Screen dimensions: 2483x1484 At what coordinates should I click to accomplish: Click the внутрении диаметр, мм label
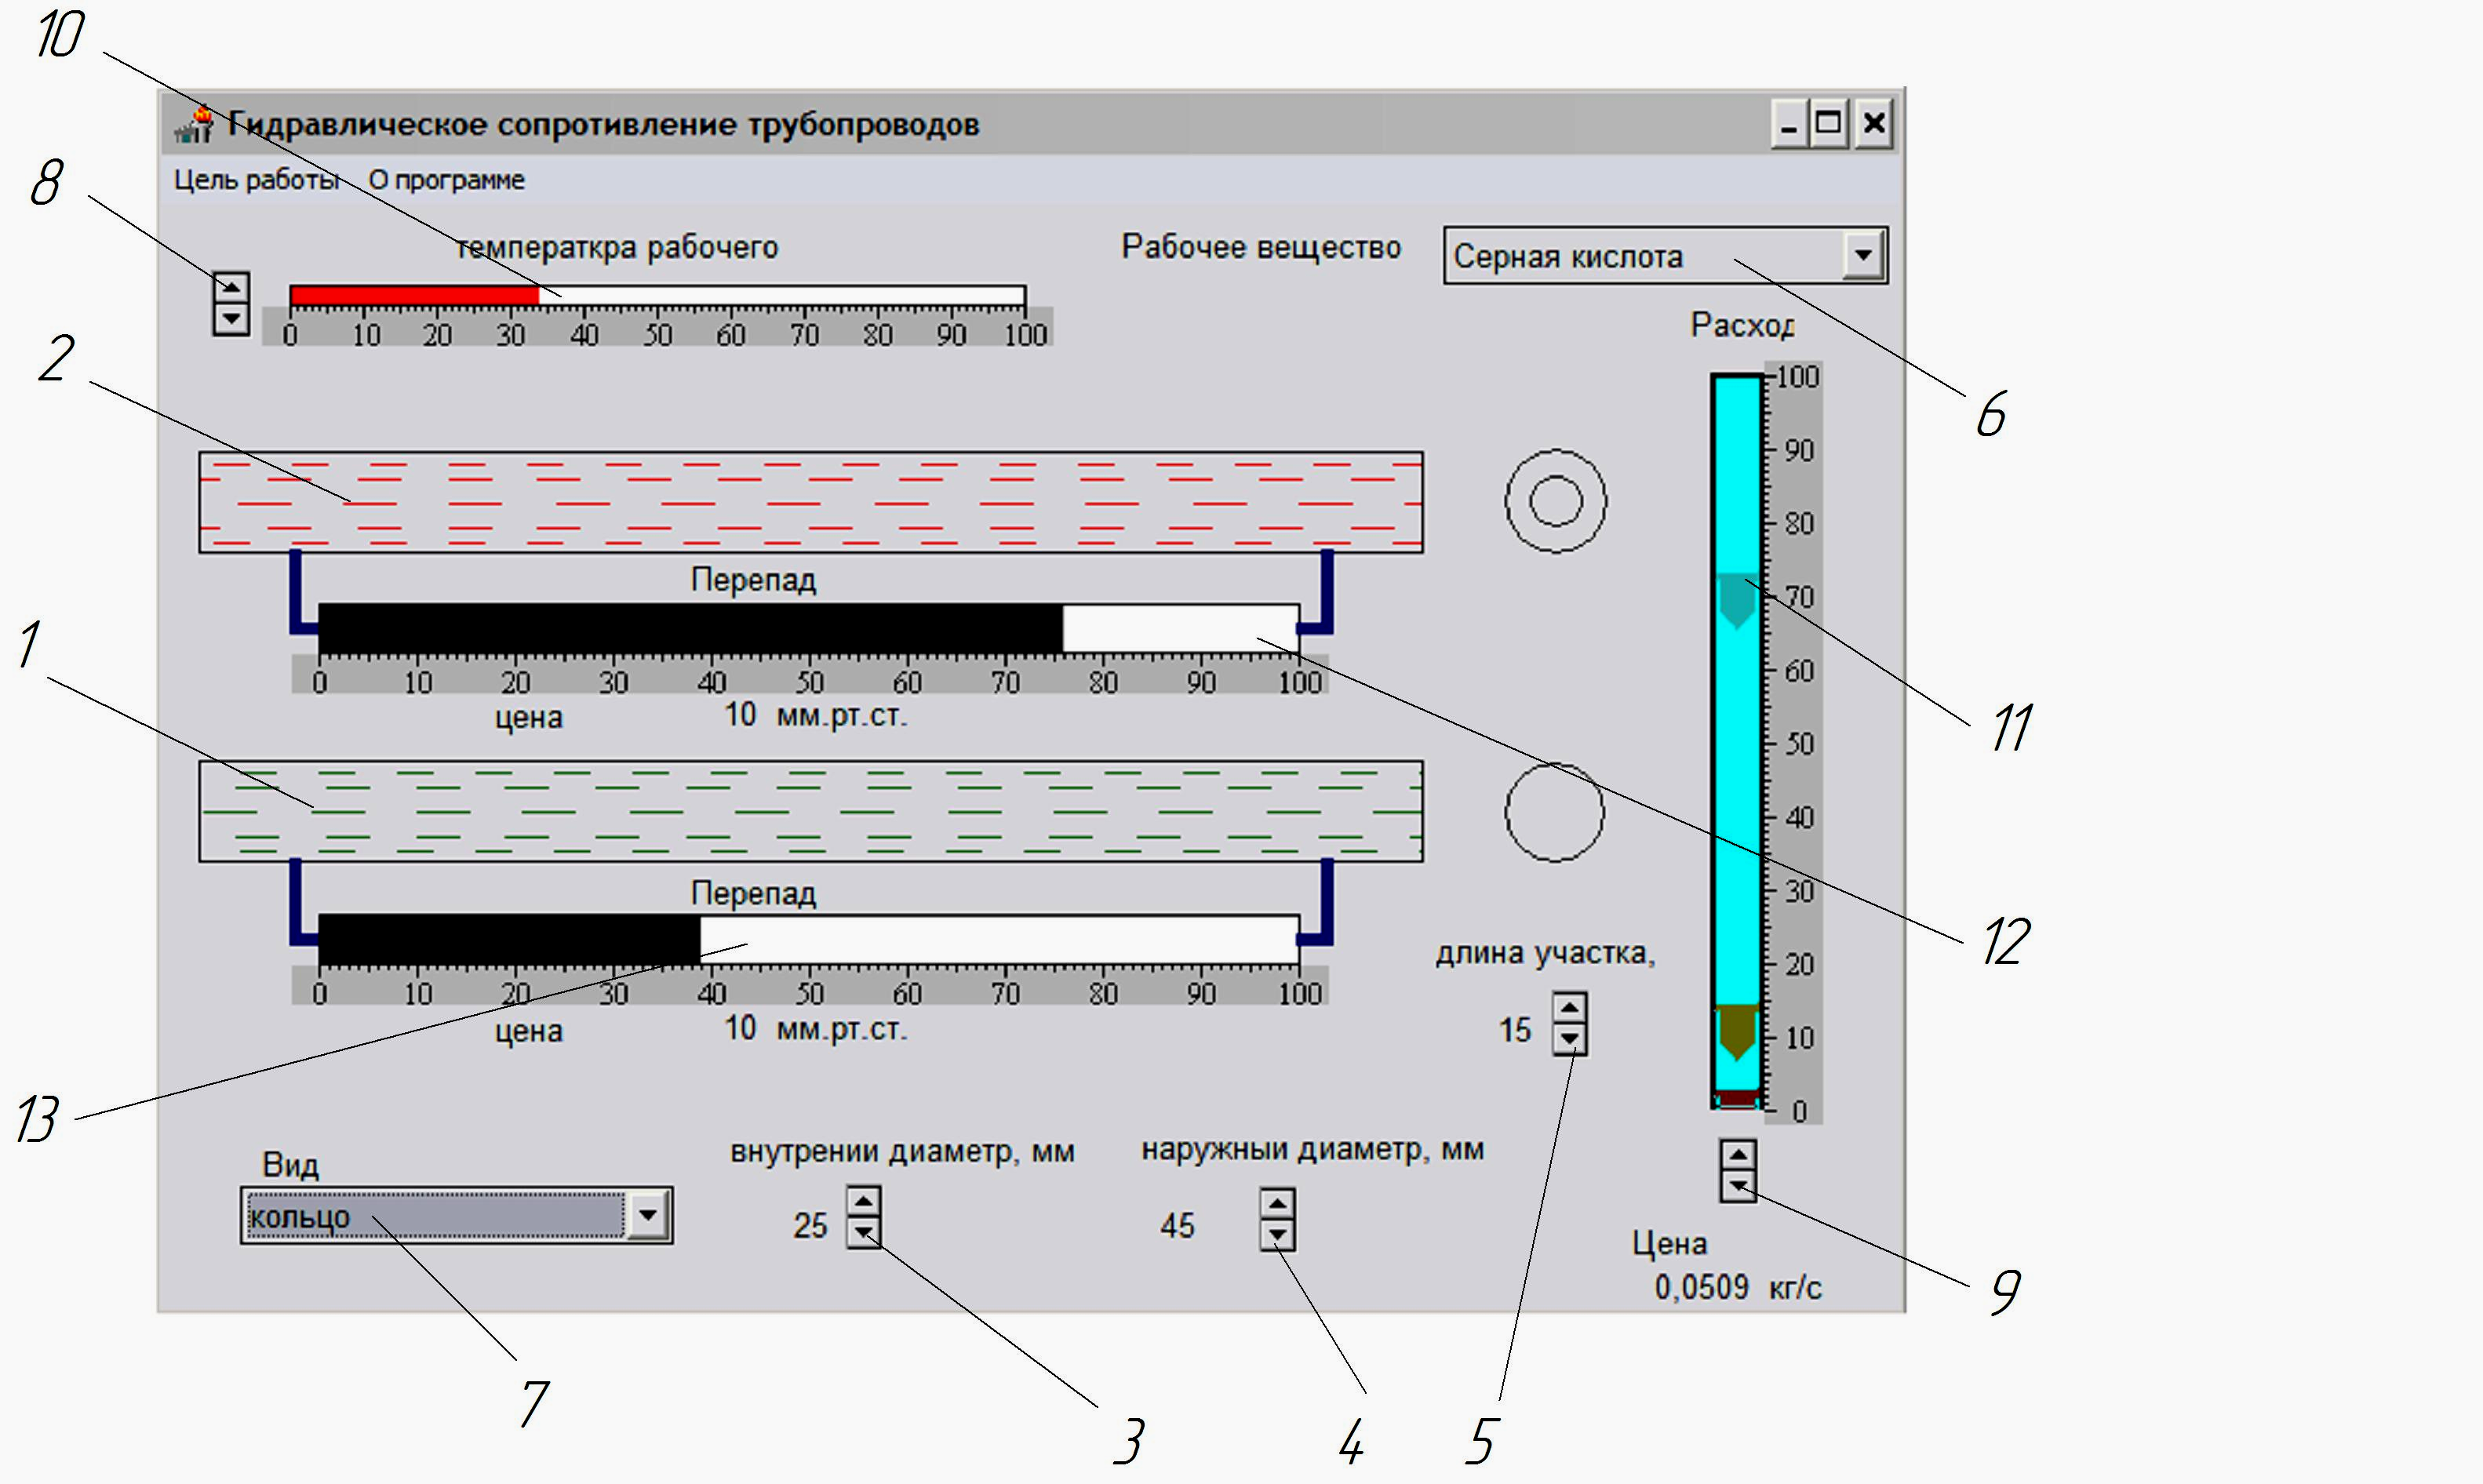pos(902,1152)
